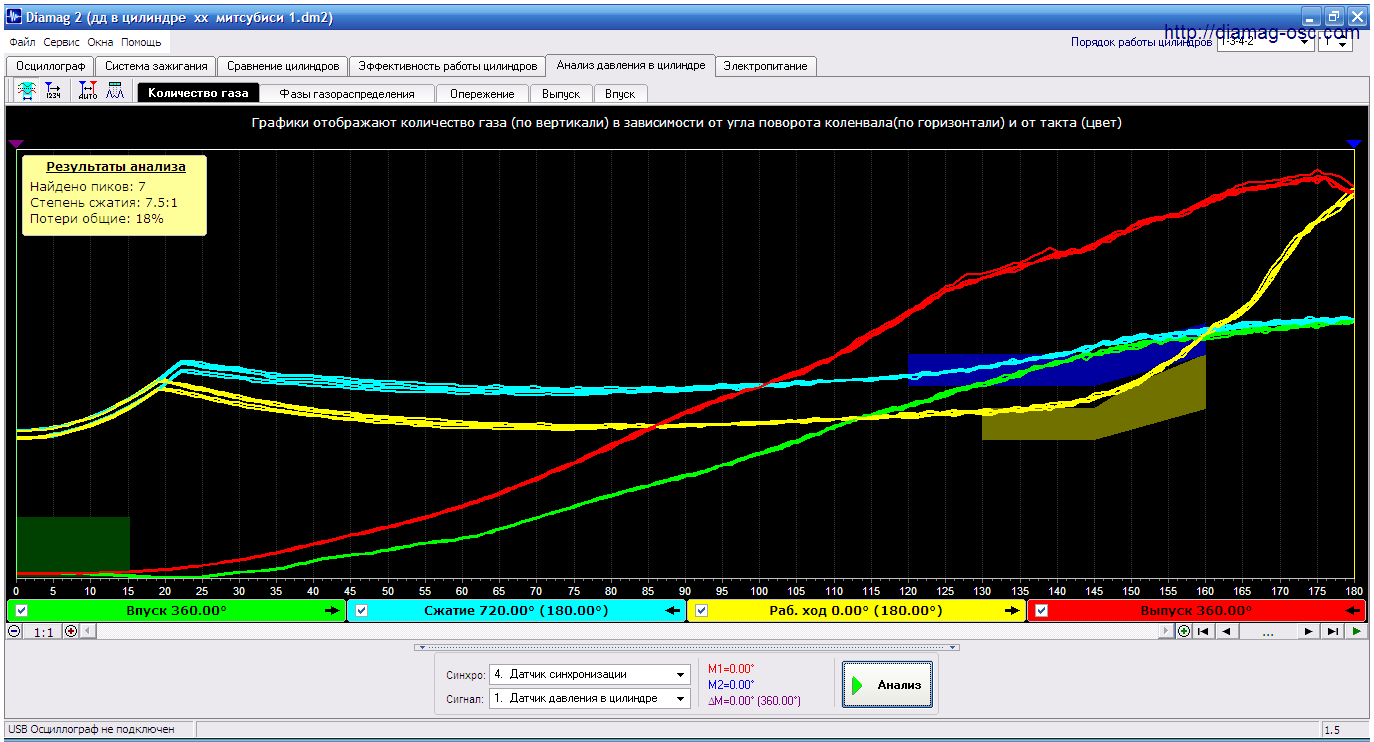The height and width of the screenshot is (742, 1374).
Task: Switch to the Электропитание tab
Action: 767,66
